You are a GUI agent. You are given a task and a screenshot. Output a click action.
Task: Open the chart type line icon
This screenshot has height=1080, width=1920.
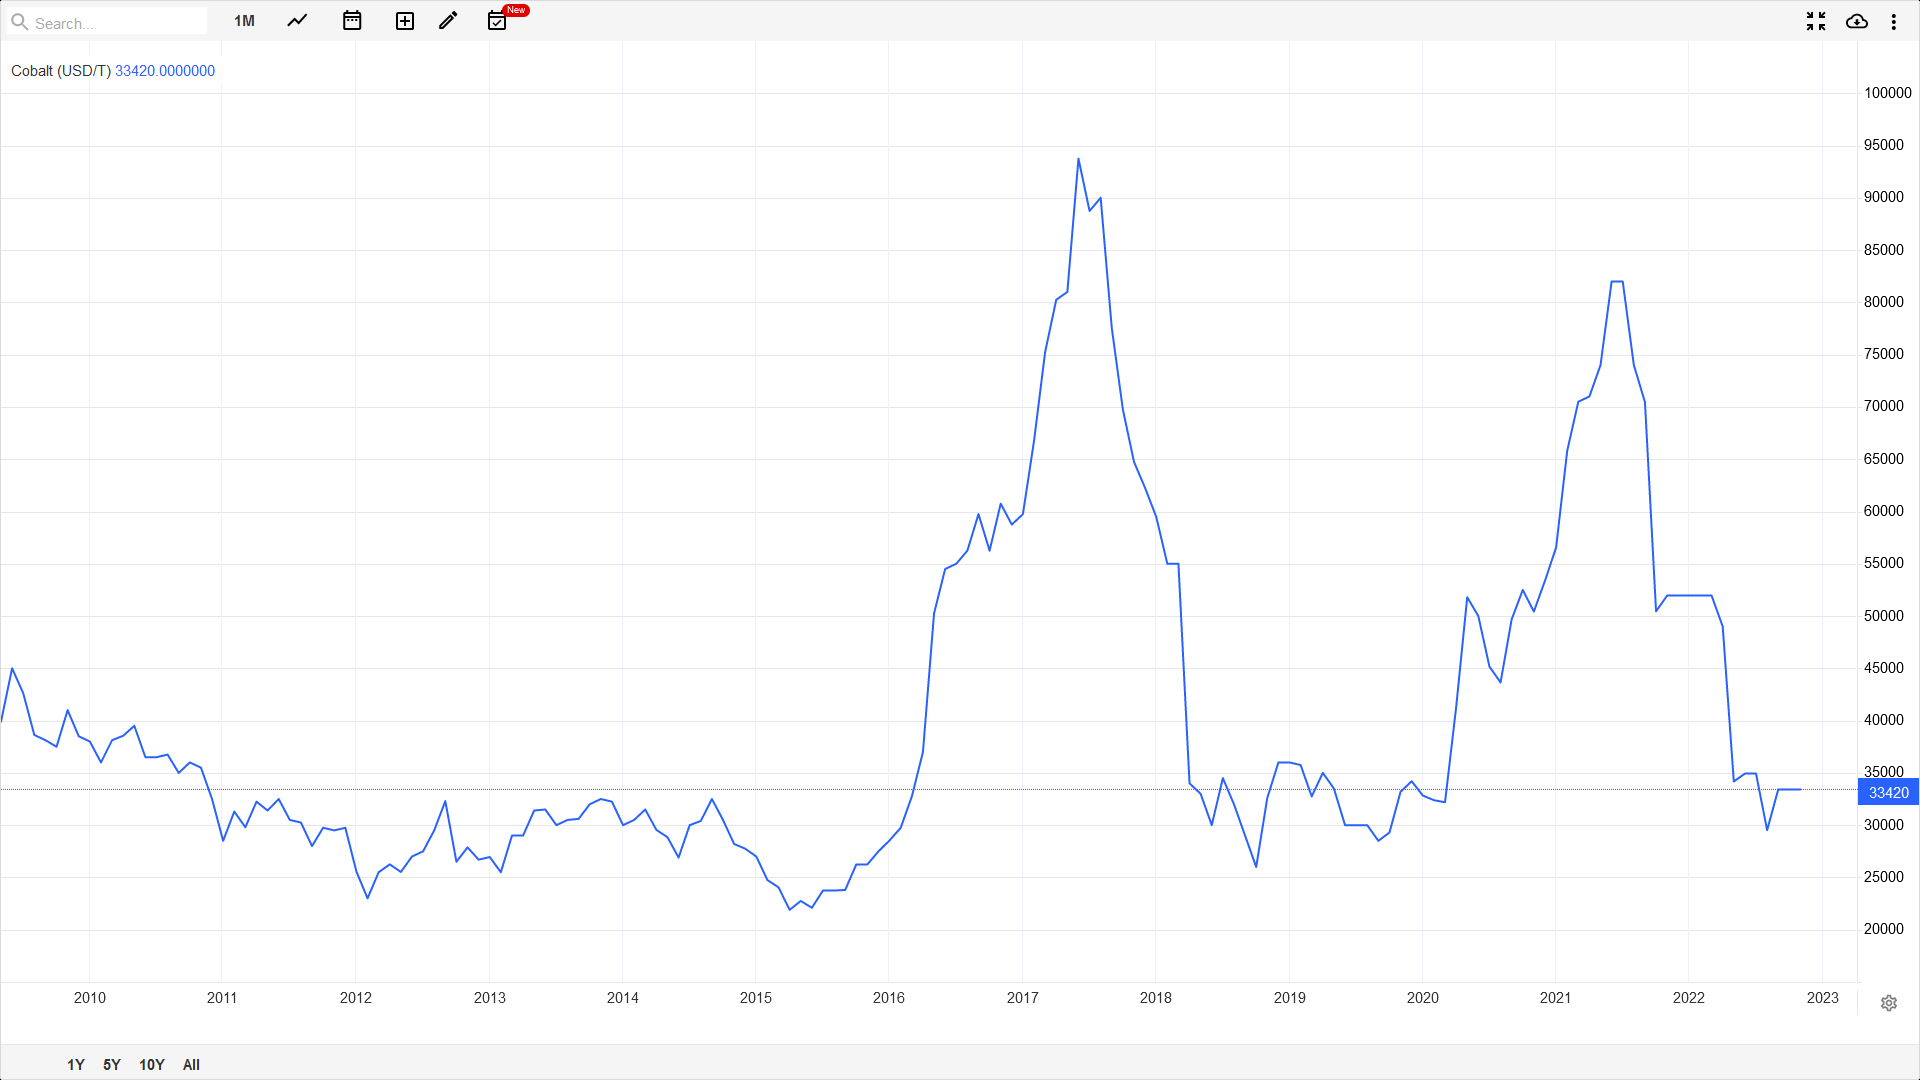(x=297, y=21)
